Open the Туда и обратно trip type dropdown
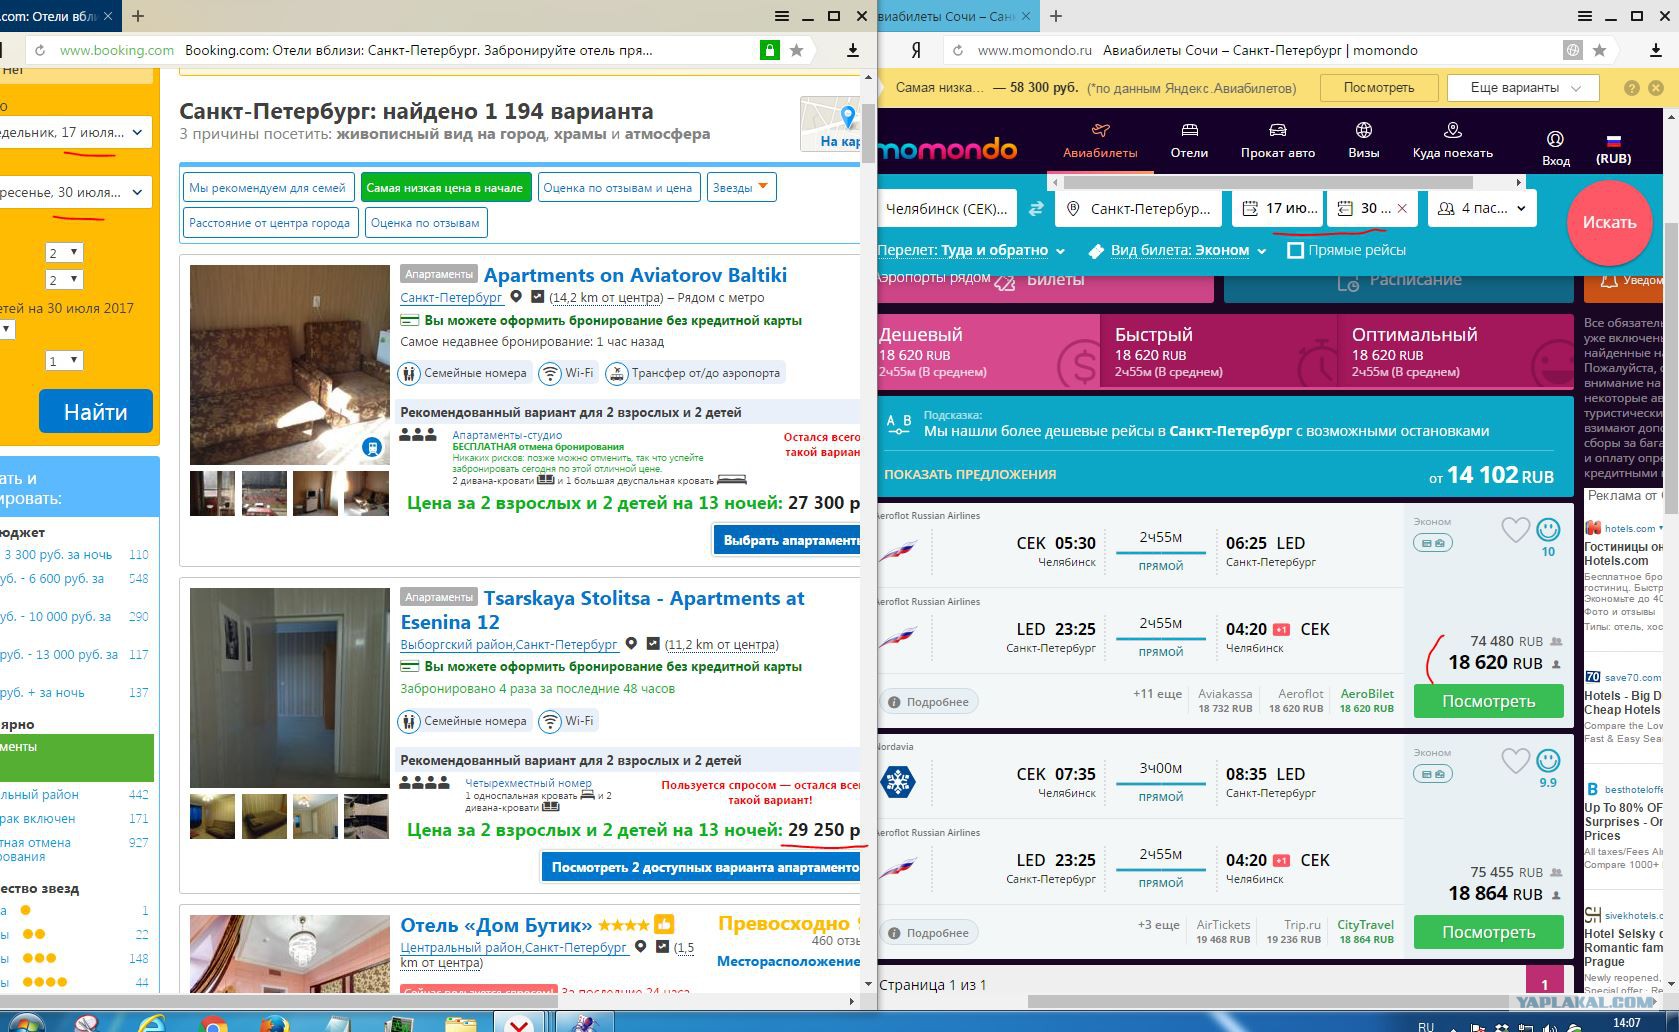1679x1032 pixels. click(x=971, y=250)
